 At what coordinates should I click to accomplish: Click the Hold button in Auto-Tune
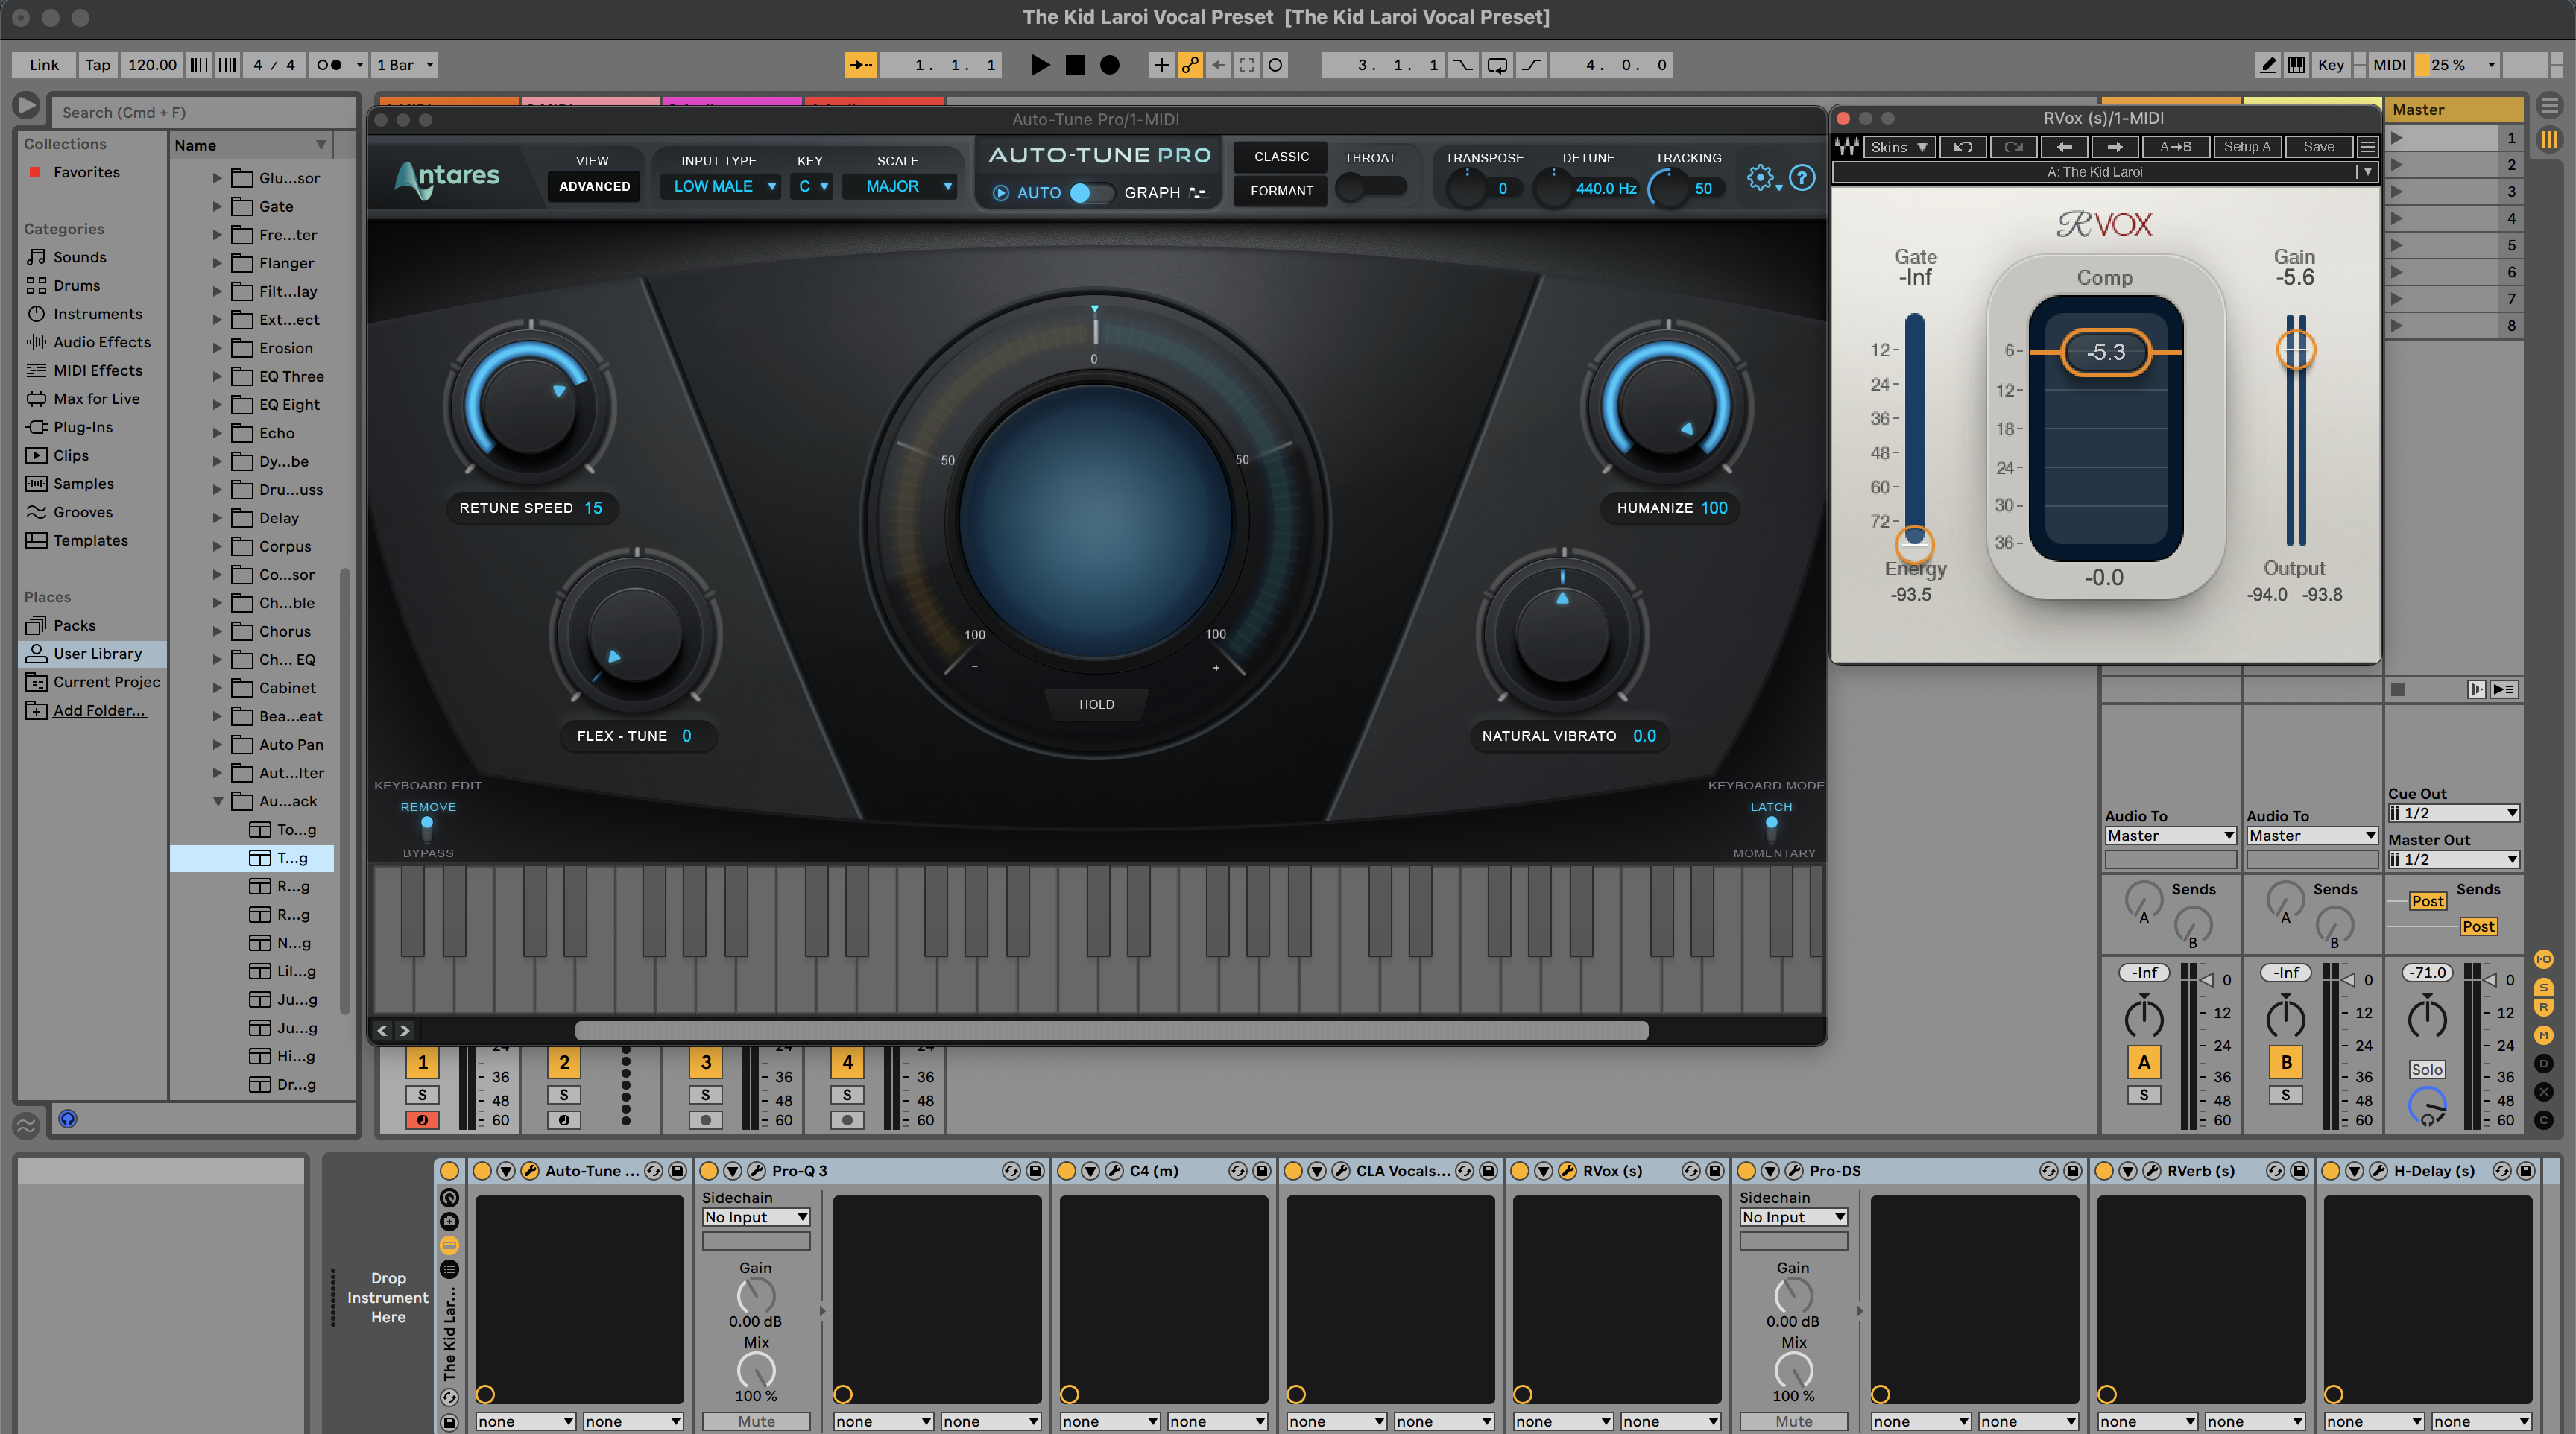click(x=1096, y=704)
